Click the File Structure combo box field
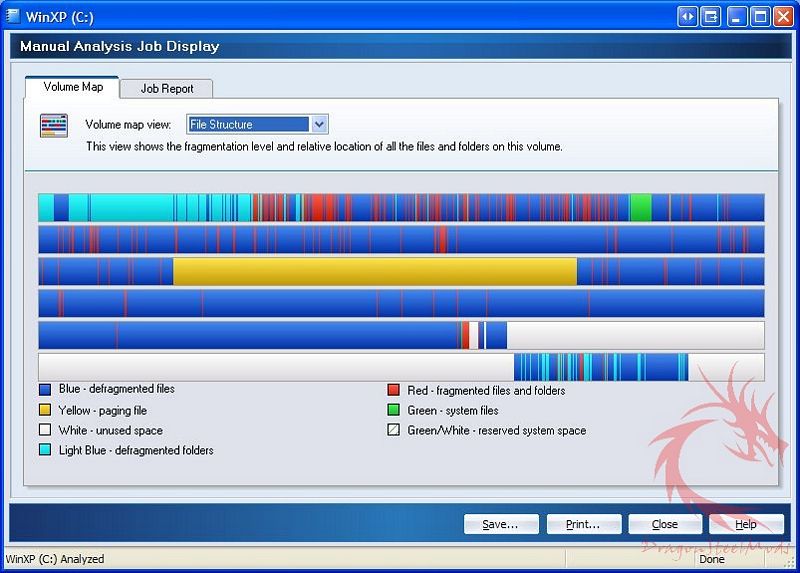 point(248,125)
